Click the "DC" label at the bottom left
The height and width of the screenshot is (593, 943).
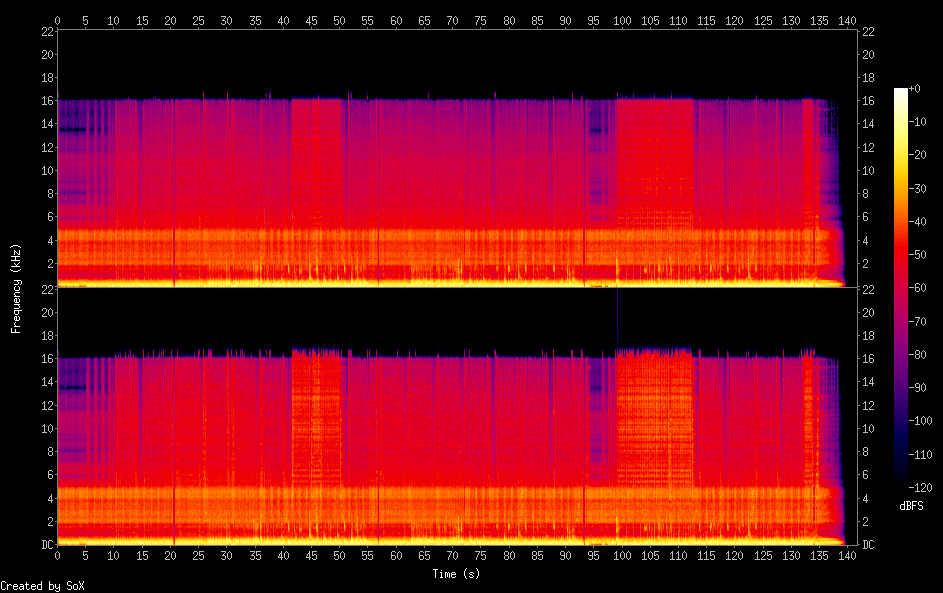pos(46,545)
